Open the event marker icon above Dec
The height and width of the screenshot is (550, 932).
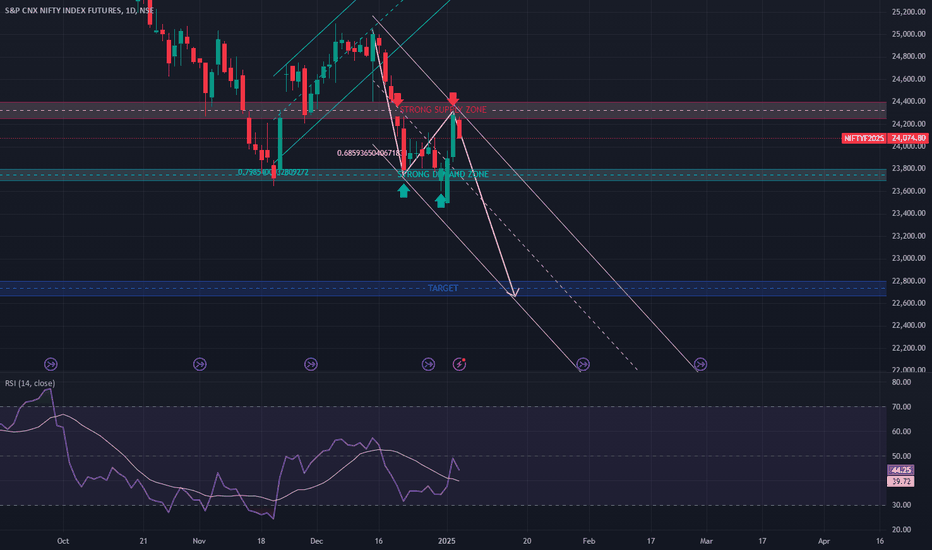(x=311, y=364)
